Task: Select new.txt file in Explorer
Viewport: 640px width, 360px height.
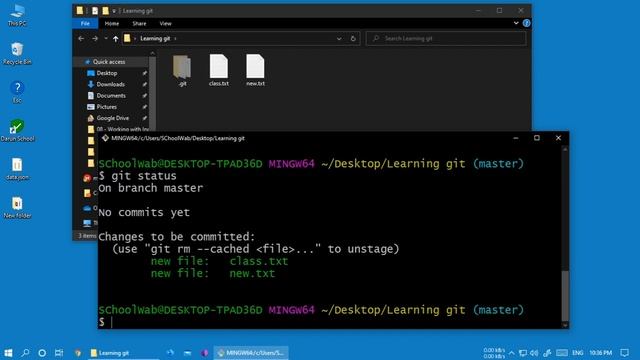Action: 256,70
